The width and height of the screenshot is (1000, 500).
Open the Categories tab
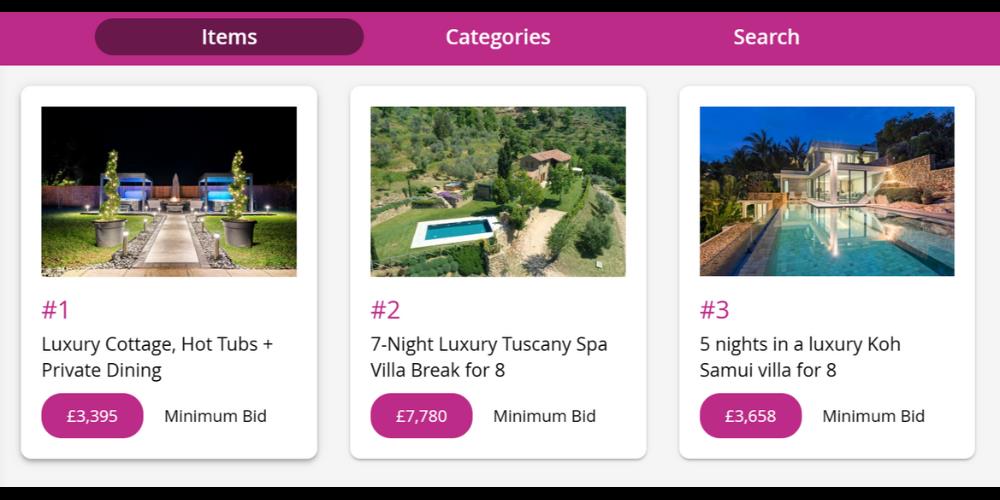tap(498, 37)
